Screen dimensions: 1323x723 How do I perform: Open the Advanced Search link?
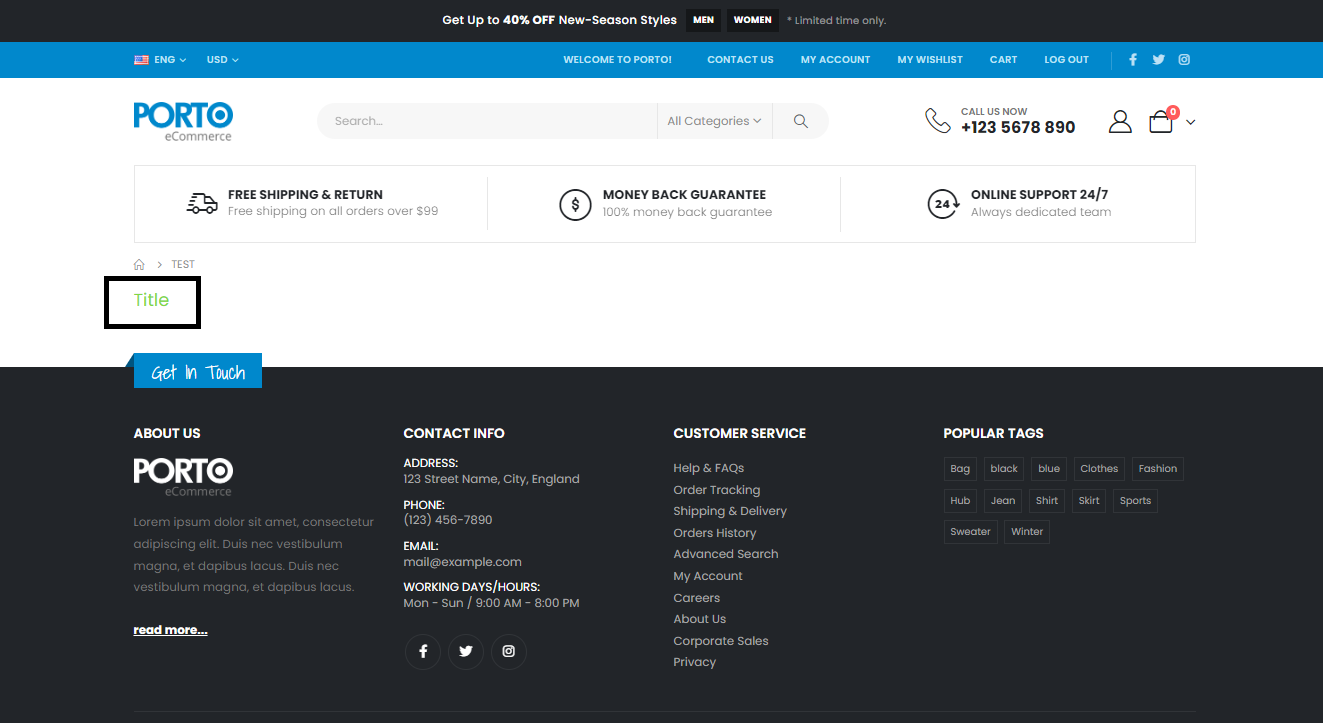725,554
